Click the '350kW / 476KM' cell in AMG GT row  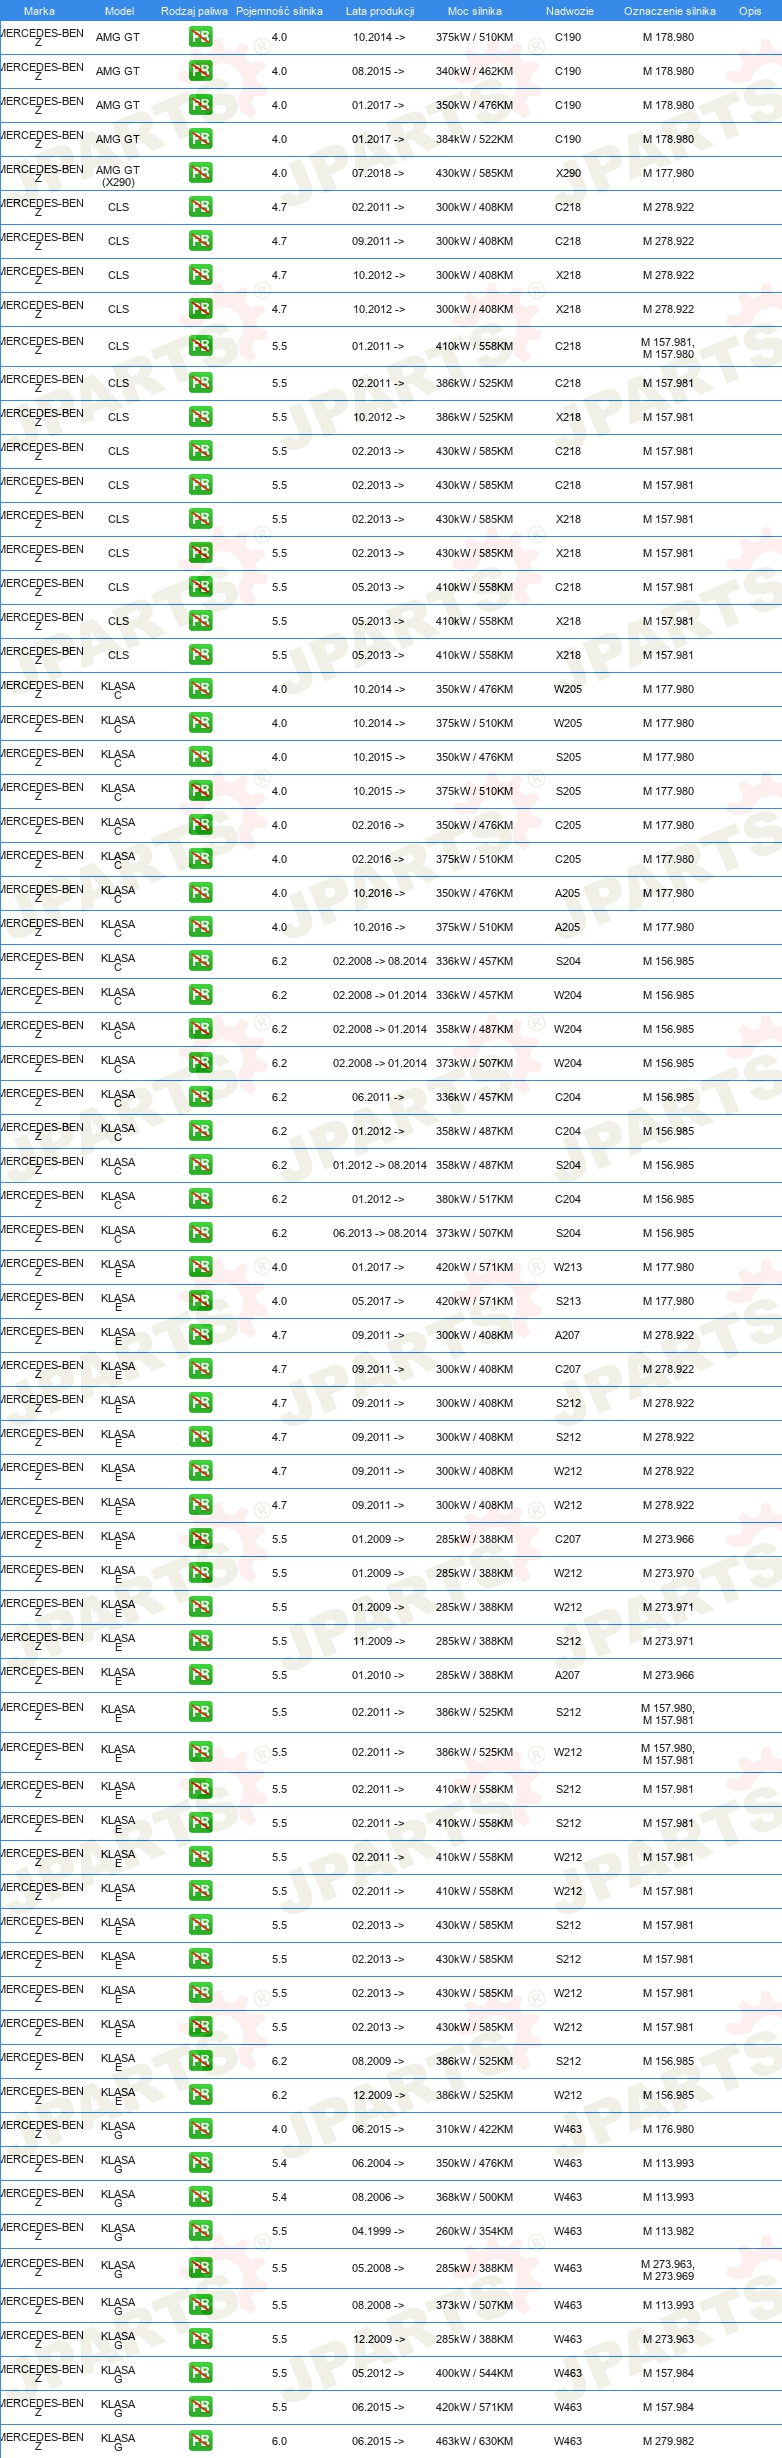[x=474, y=105]
